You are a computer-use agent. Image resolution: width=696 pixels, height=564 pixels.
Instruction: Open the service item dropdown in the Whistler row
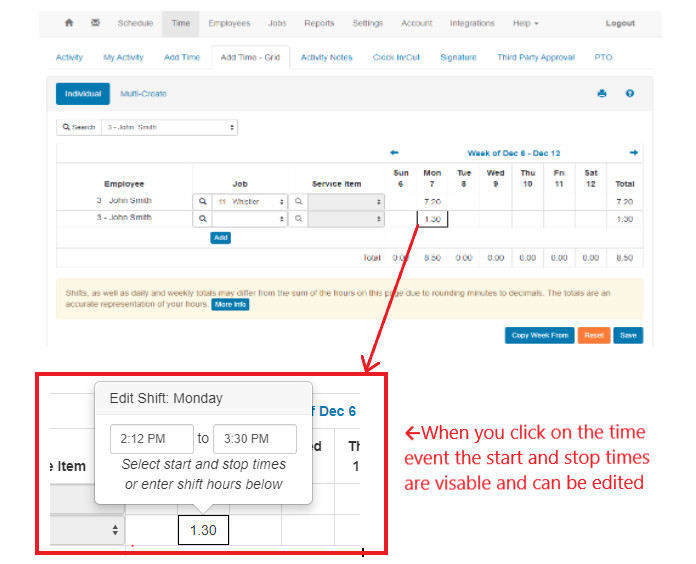[346, 201]
